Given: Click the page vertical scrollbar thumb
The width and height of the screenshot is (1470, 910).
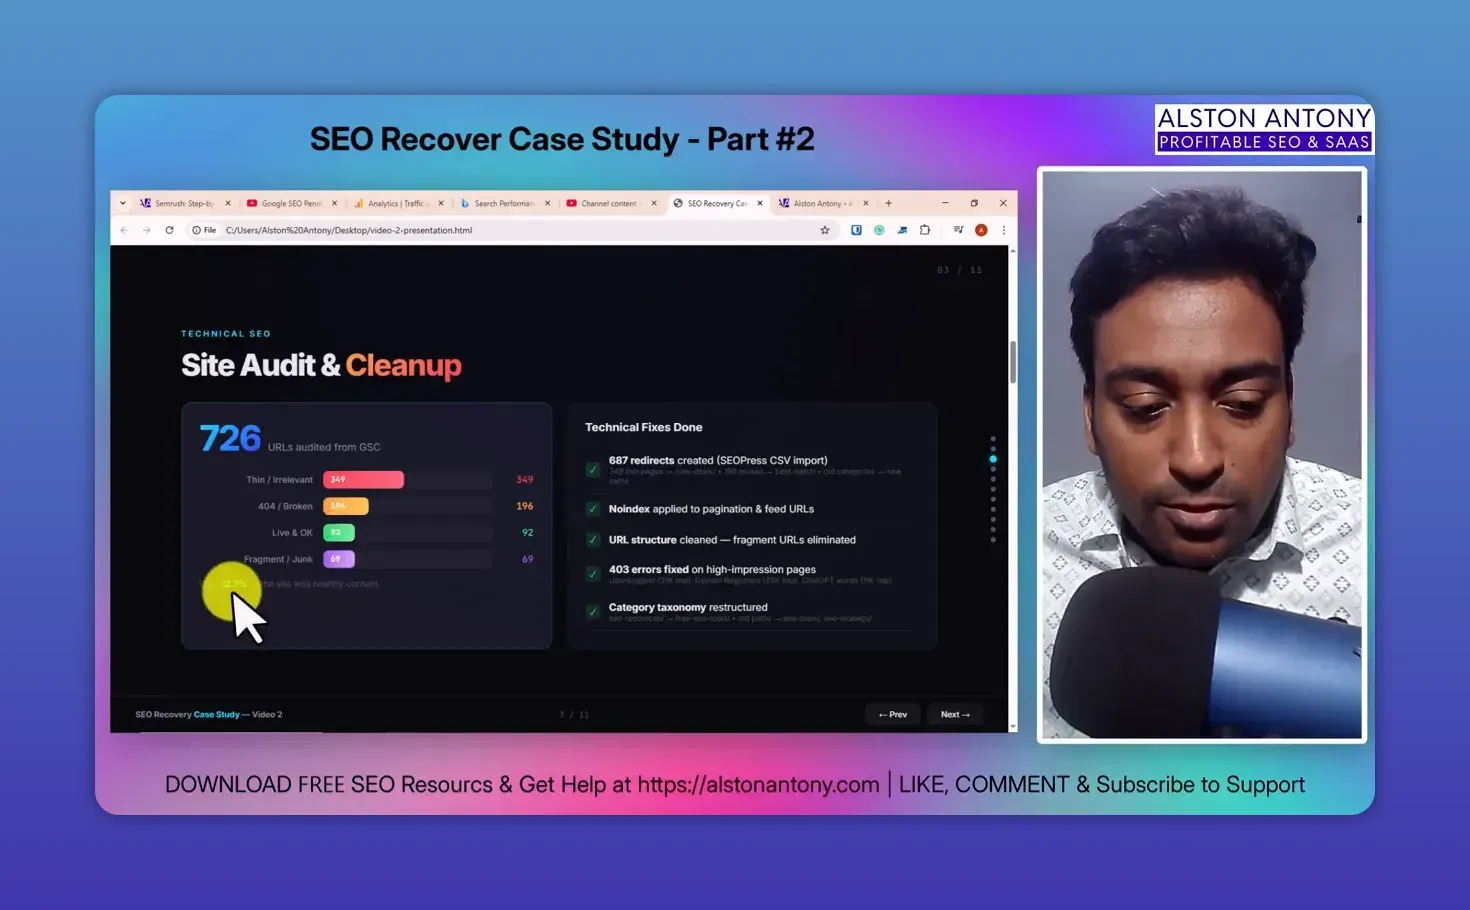Looking at the screenshot, I should 1013,362.
